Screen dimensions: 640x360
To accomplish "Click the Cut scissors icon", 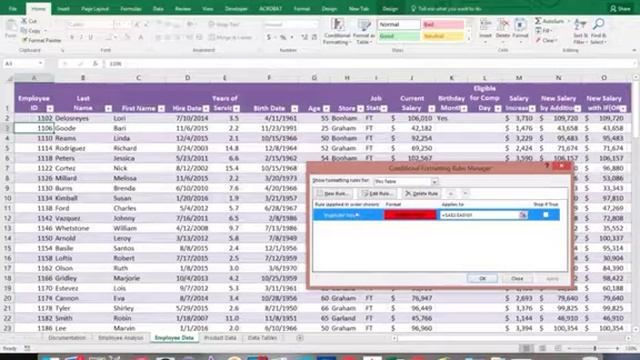I will tap(24, 21).
